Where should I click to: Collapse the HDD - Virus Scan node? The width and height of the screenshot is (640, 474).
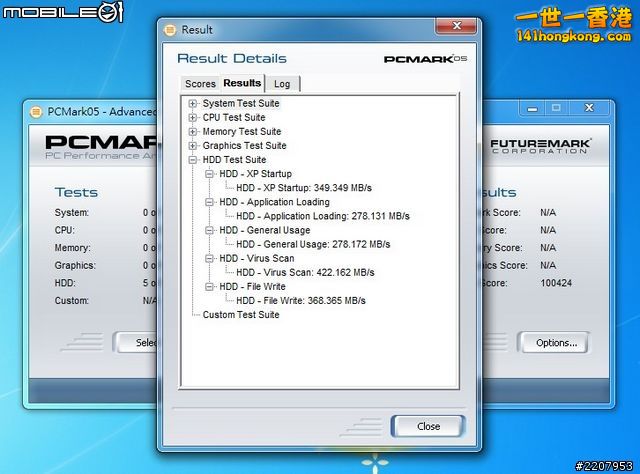(x=210, y=258)
